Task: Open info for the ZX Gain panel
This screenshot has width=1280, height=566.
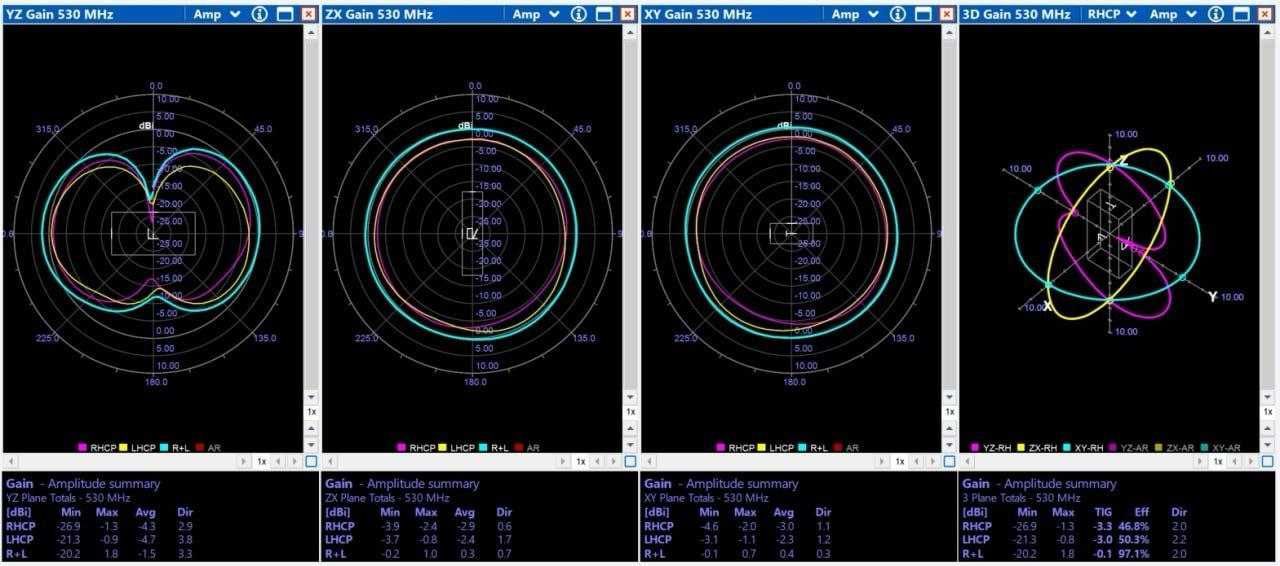Action: (579, 14)
